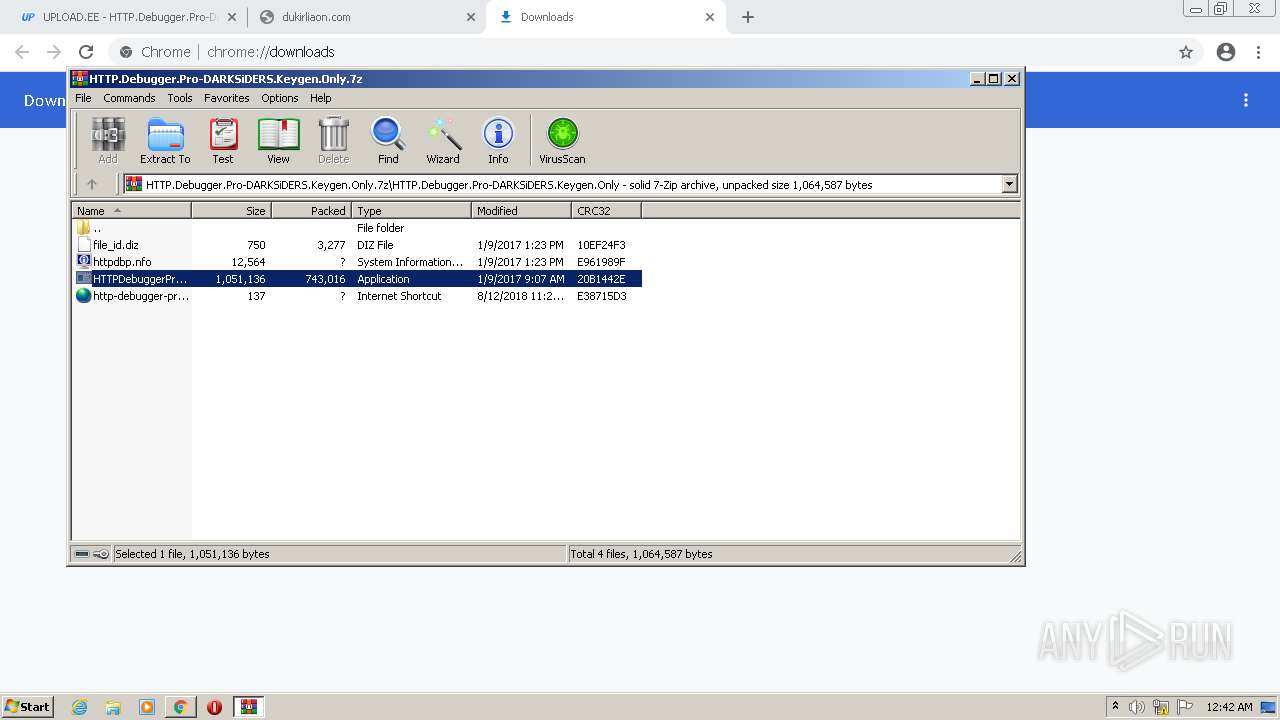Click the Extract To toolbar icon
Image resolution: width=1280 pixels, height=720 pixels.
[x=165, y=140]
